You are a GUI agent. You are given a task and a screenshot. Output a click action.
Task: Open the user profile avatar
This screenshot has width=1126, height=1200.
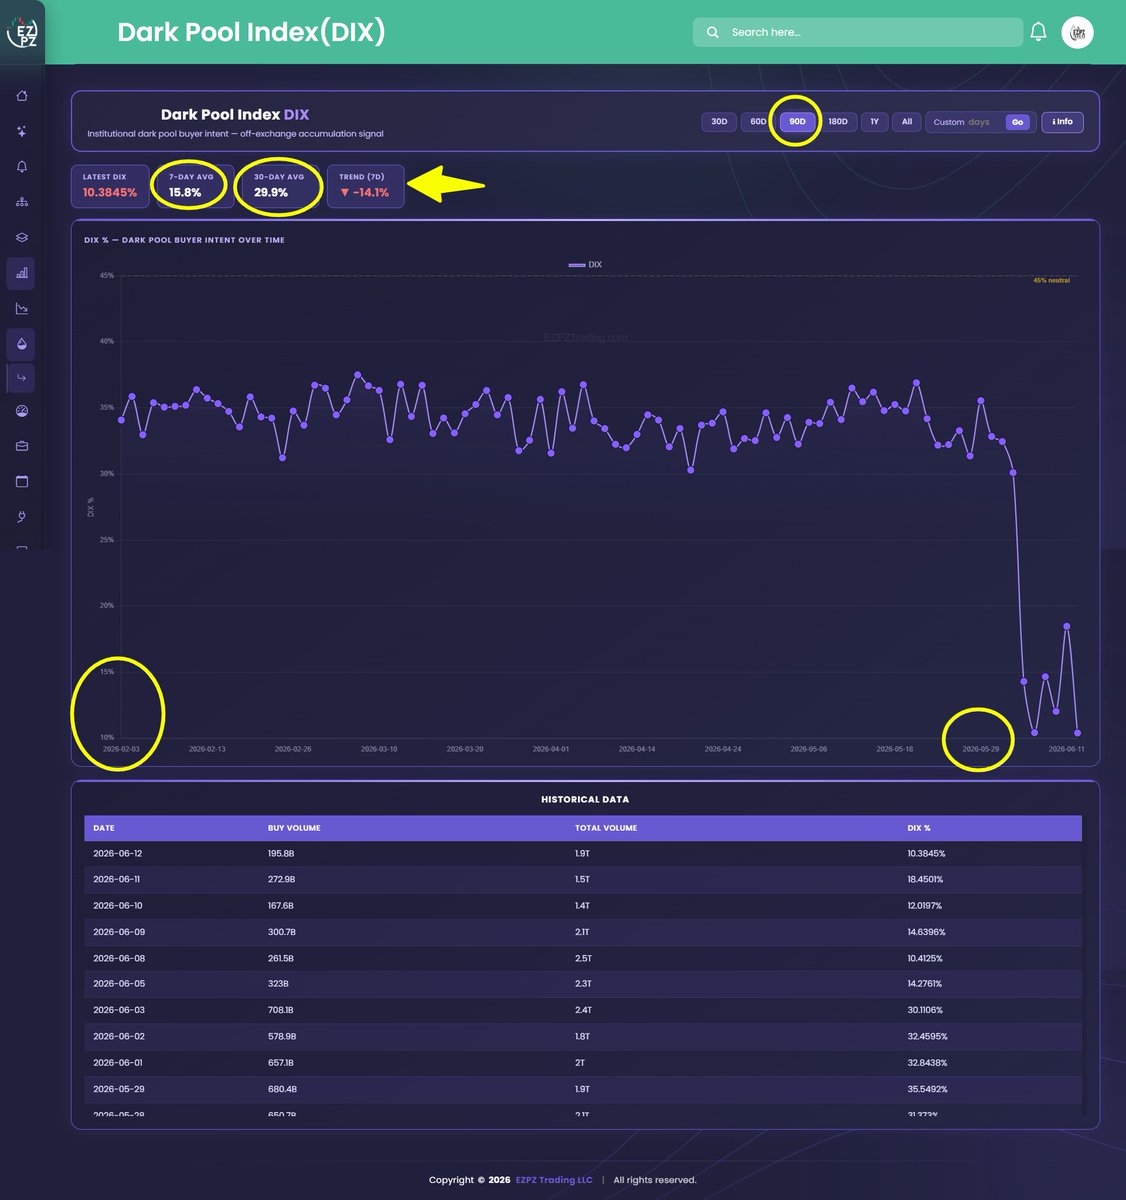[1077, 32]
